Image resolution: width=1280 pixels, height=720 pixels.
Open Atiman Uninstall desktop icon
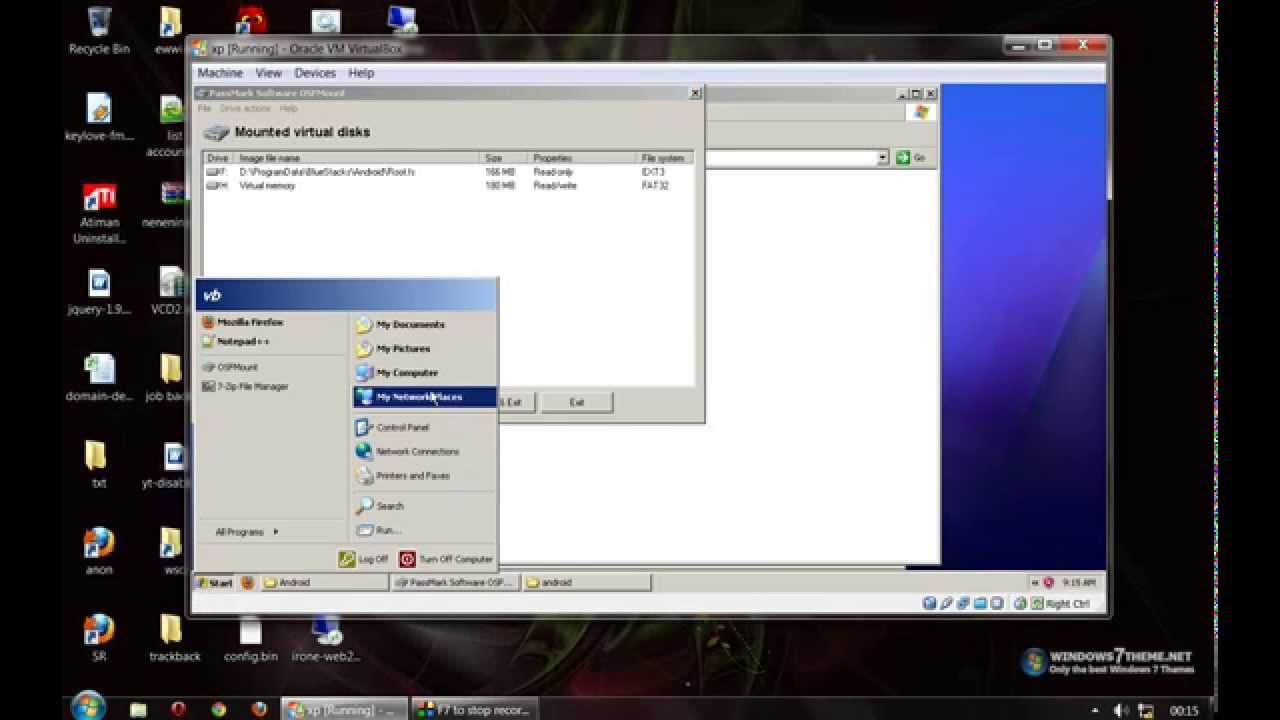pyautogui.click(x=99, y=214)
